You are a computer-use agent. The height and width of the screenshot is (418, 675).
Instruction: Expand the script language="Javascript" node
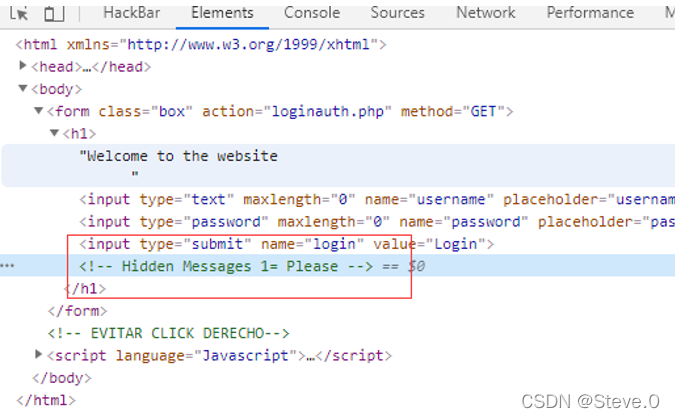(x=39, y=355)
